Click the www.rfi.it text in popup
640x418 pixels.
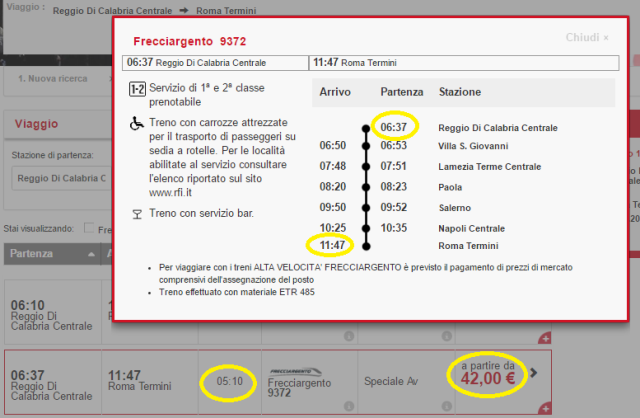pos(170,192)
